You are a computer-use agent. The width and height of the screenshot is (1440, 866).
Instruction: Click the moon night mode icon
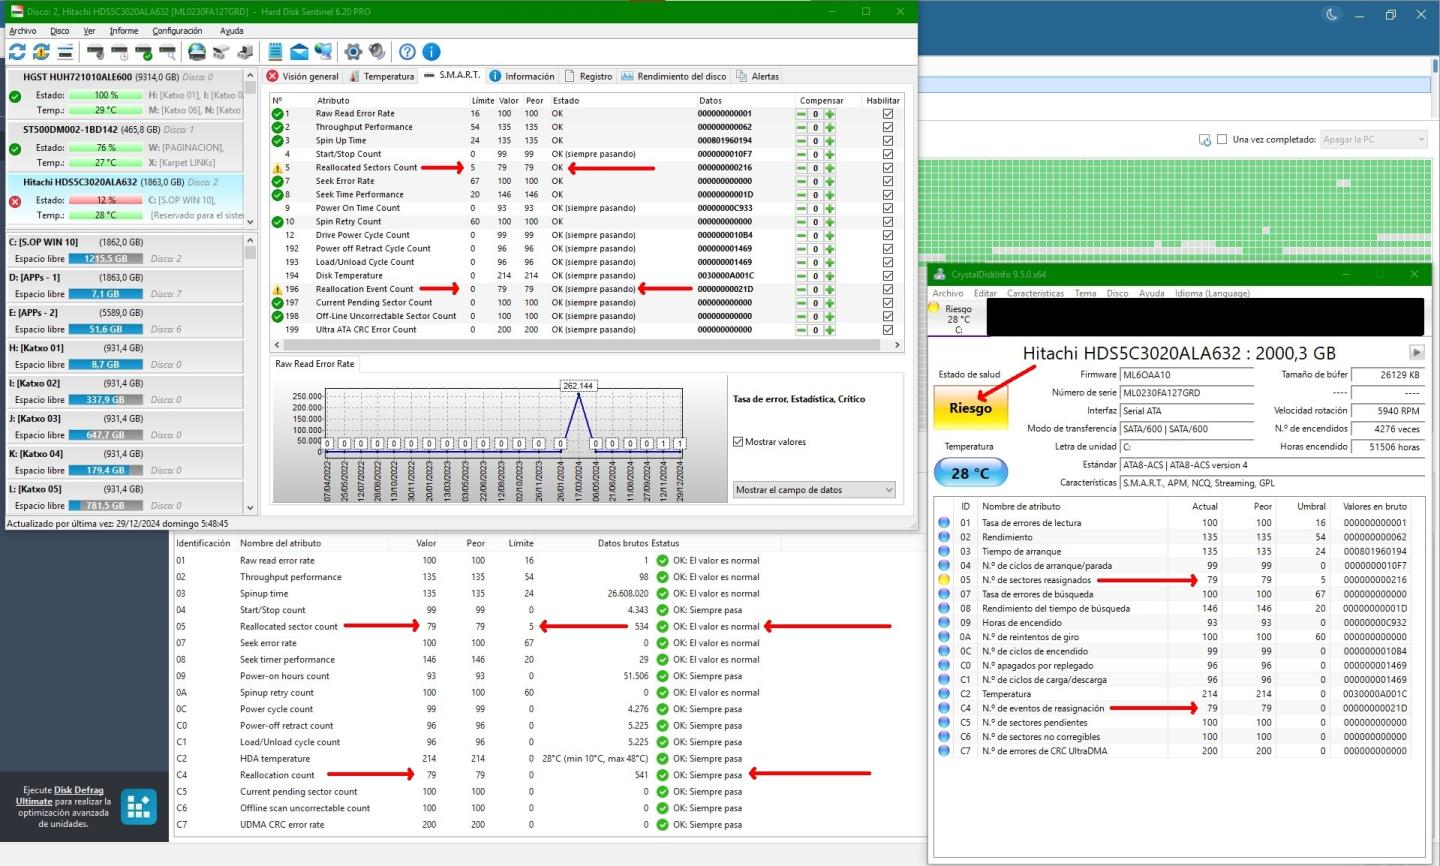tap(1332, 15)
